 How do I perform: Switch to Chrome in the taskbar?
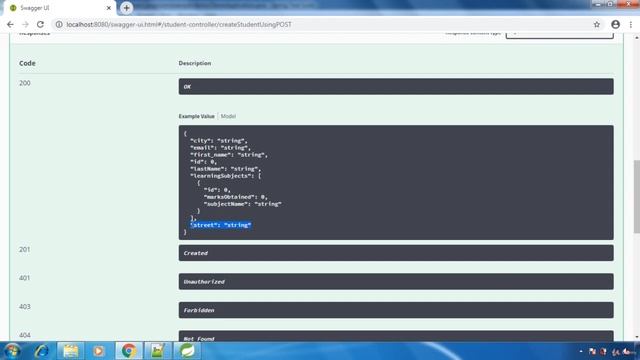[x=129, y=351]
